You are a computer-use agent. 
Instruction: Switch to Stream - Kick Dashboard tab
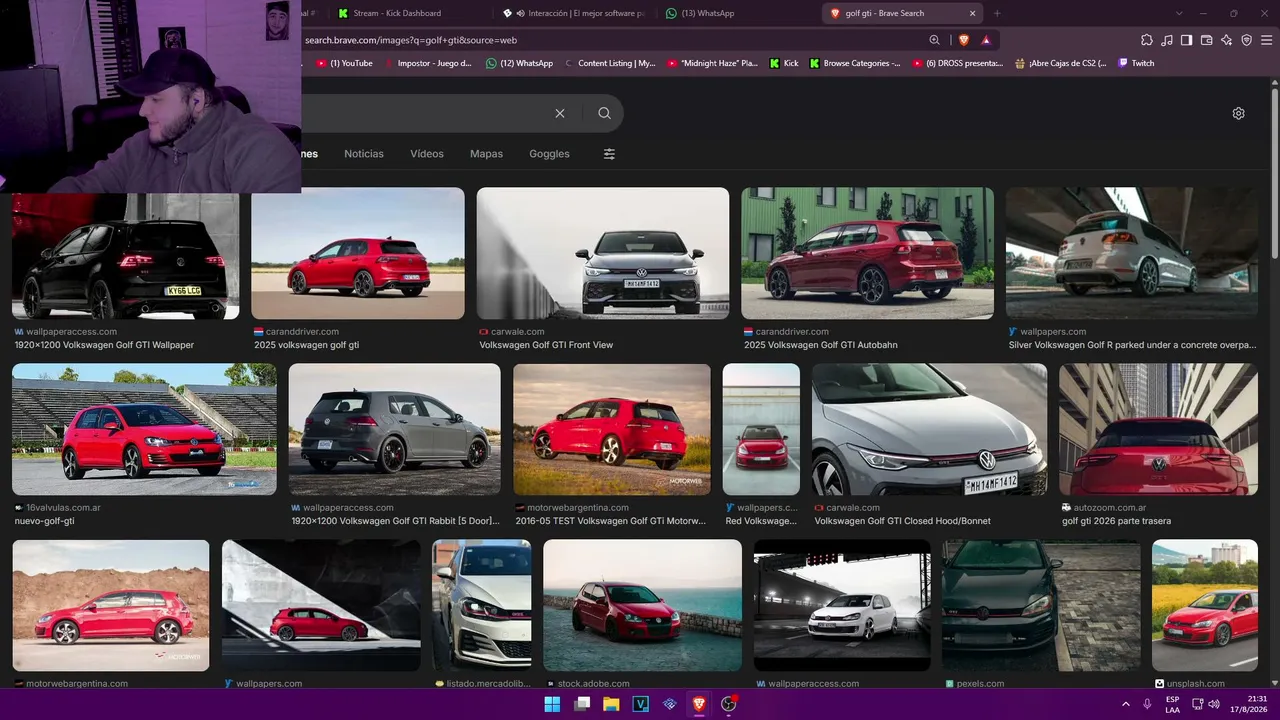[x=407, y=13]
